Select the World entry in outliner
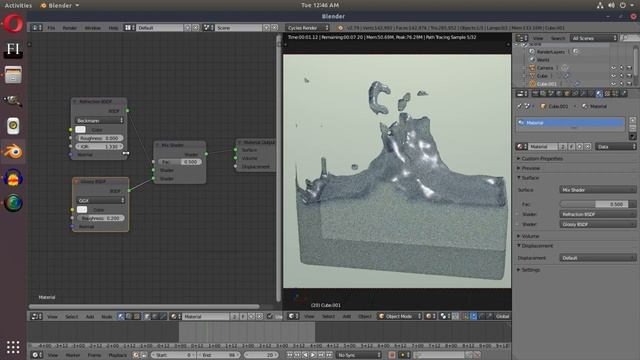 pyautogui.click(x=543, y=60)
